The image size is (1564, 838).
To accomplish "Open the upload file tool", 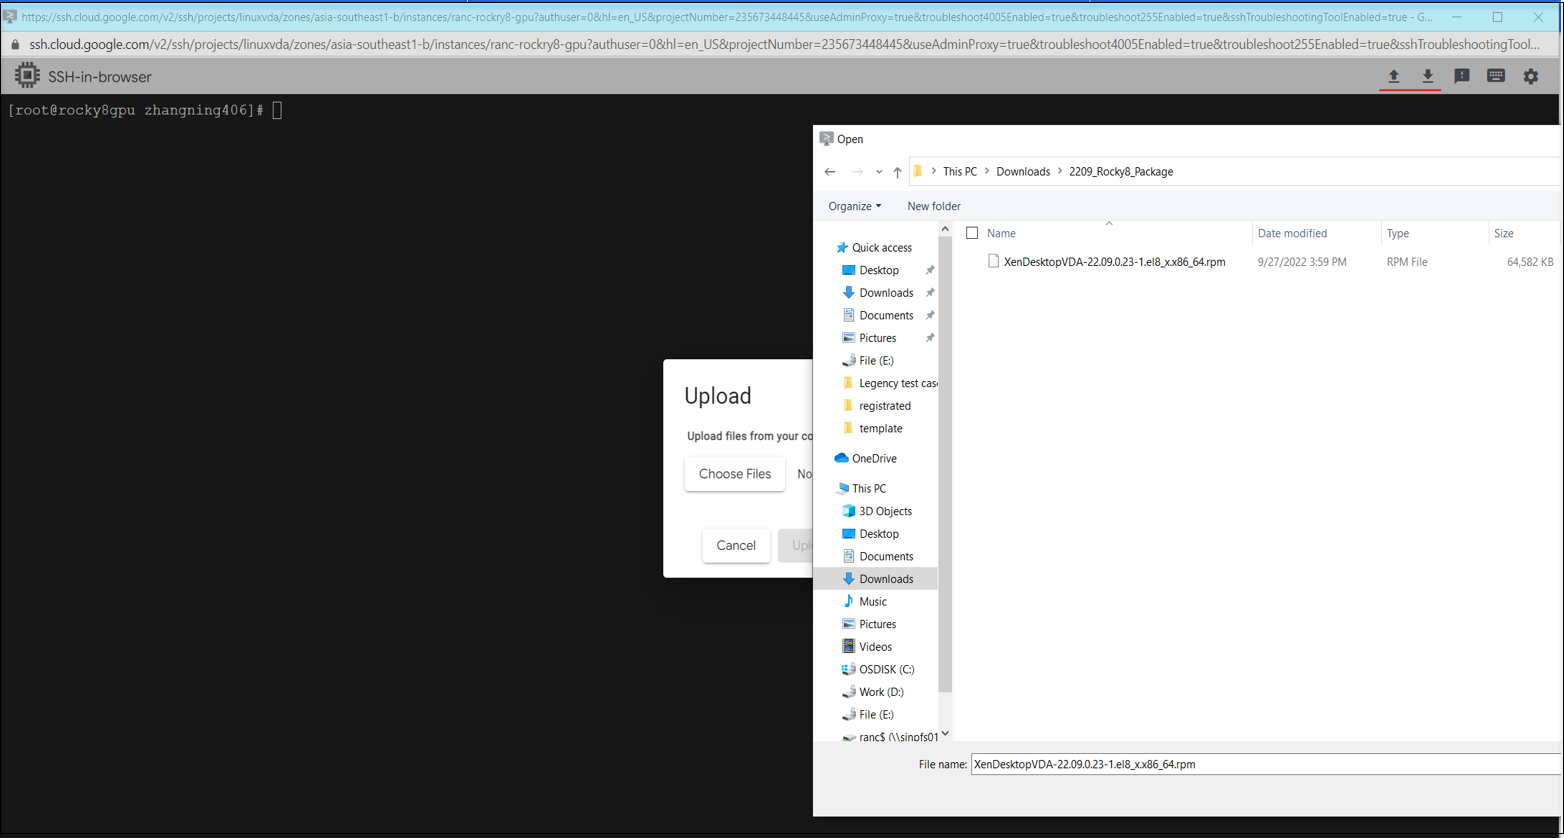I will 1393,75.
